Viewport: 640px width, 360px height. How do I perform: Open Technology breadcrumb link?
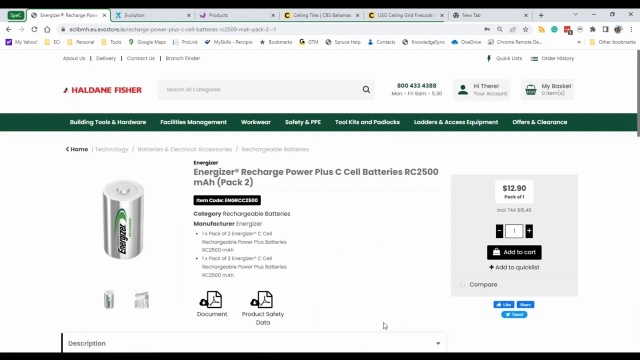[x=111, y=149]
